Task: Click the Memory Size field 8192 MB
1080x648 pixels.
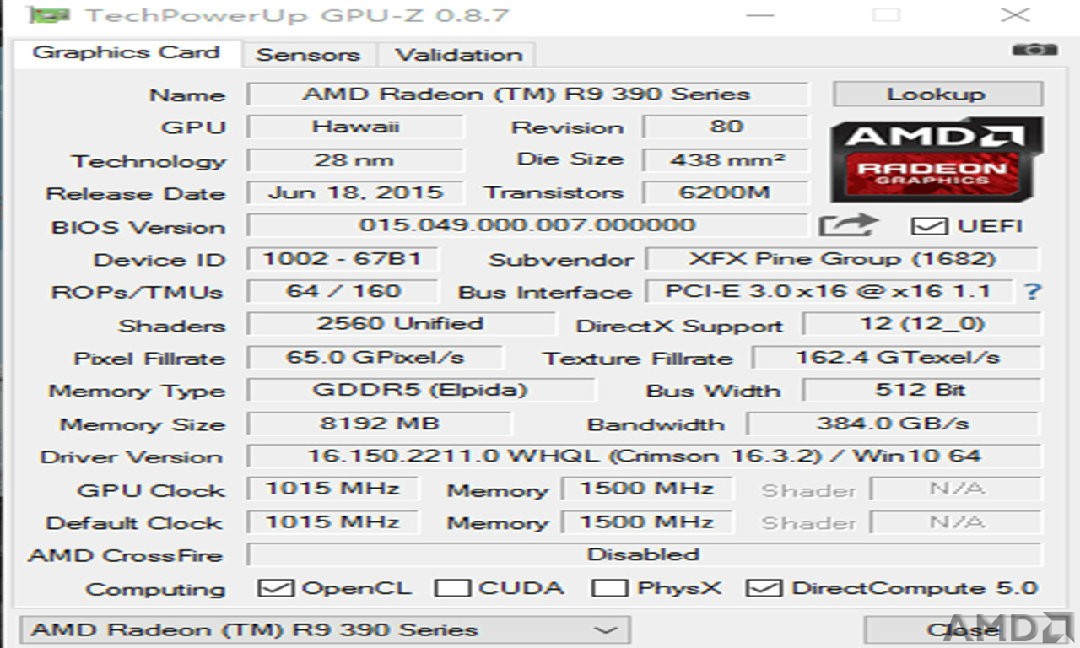Action: 380,424
